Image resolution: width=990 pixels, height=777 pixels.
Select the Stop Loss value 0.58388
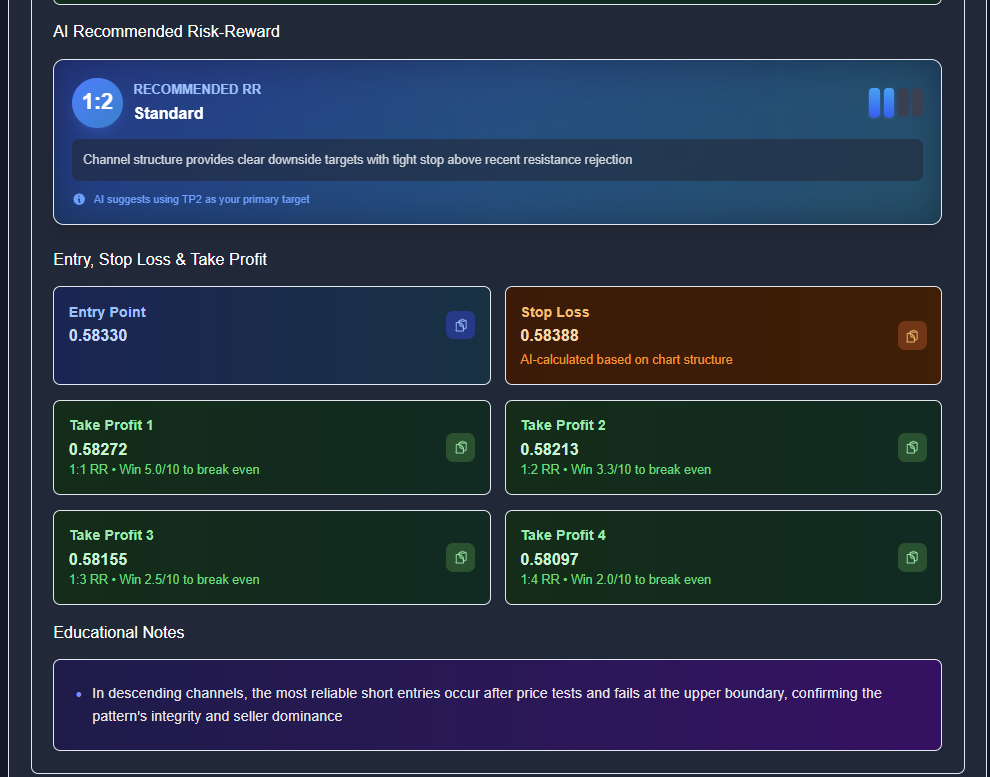[x=549, y=335]
